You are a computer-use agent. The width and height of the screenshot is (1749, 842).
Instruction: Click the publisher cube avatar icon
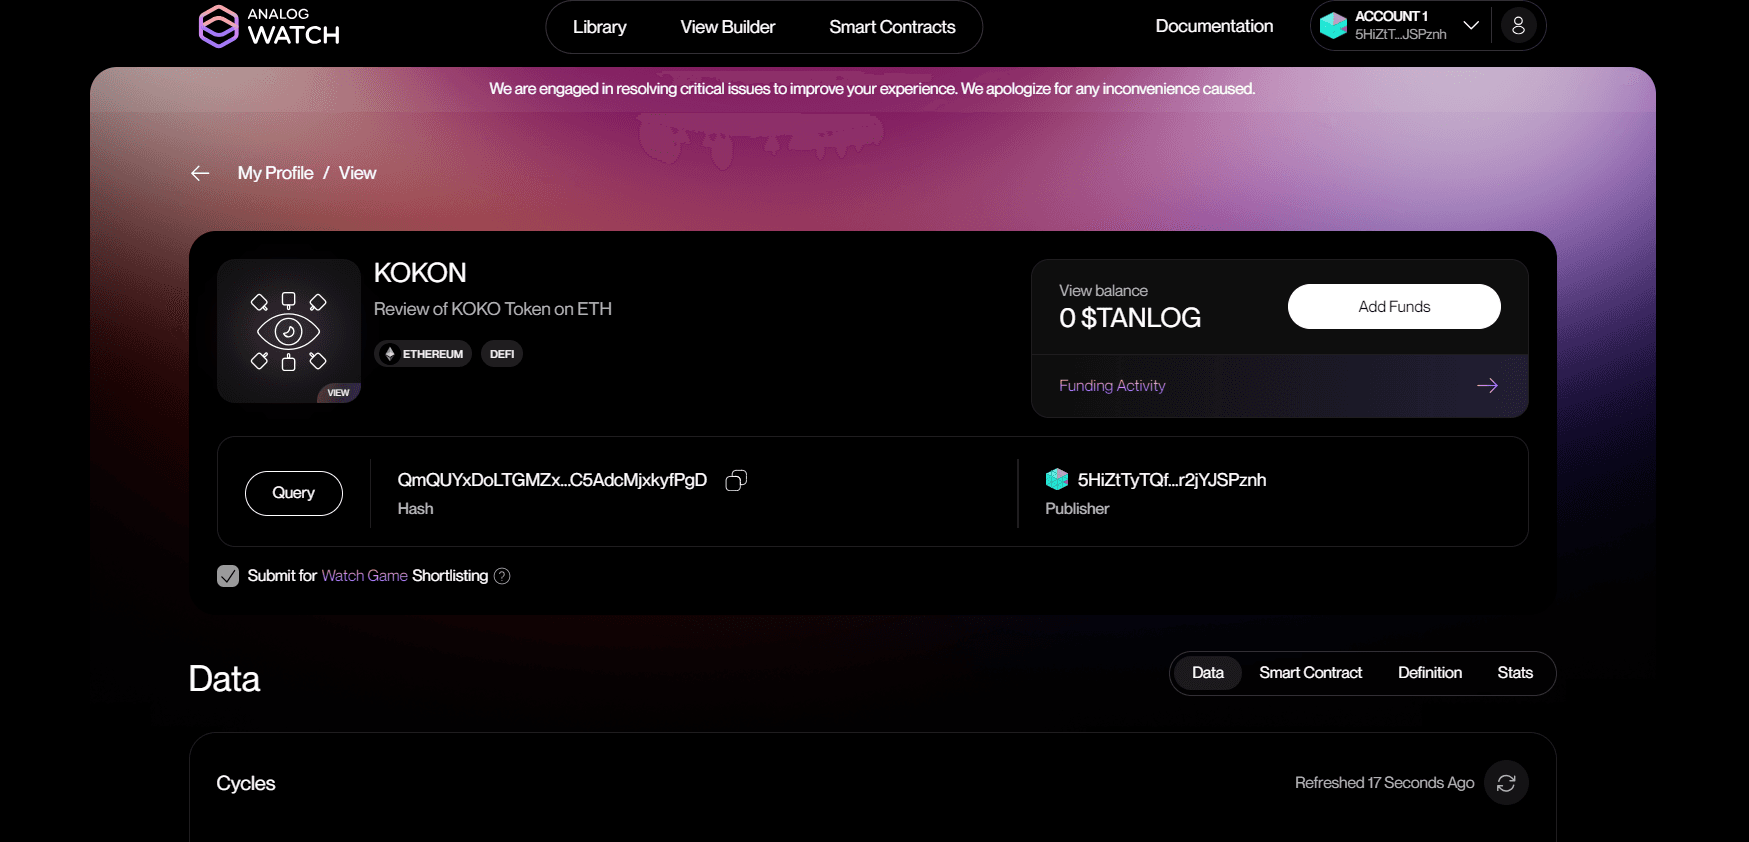click(x=1057, y=480)
